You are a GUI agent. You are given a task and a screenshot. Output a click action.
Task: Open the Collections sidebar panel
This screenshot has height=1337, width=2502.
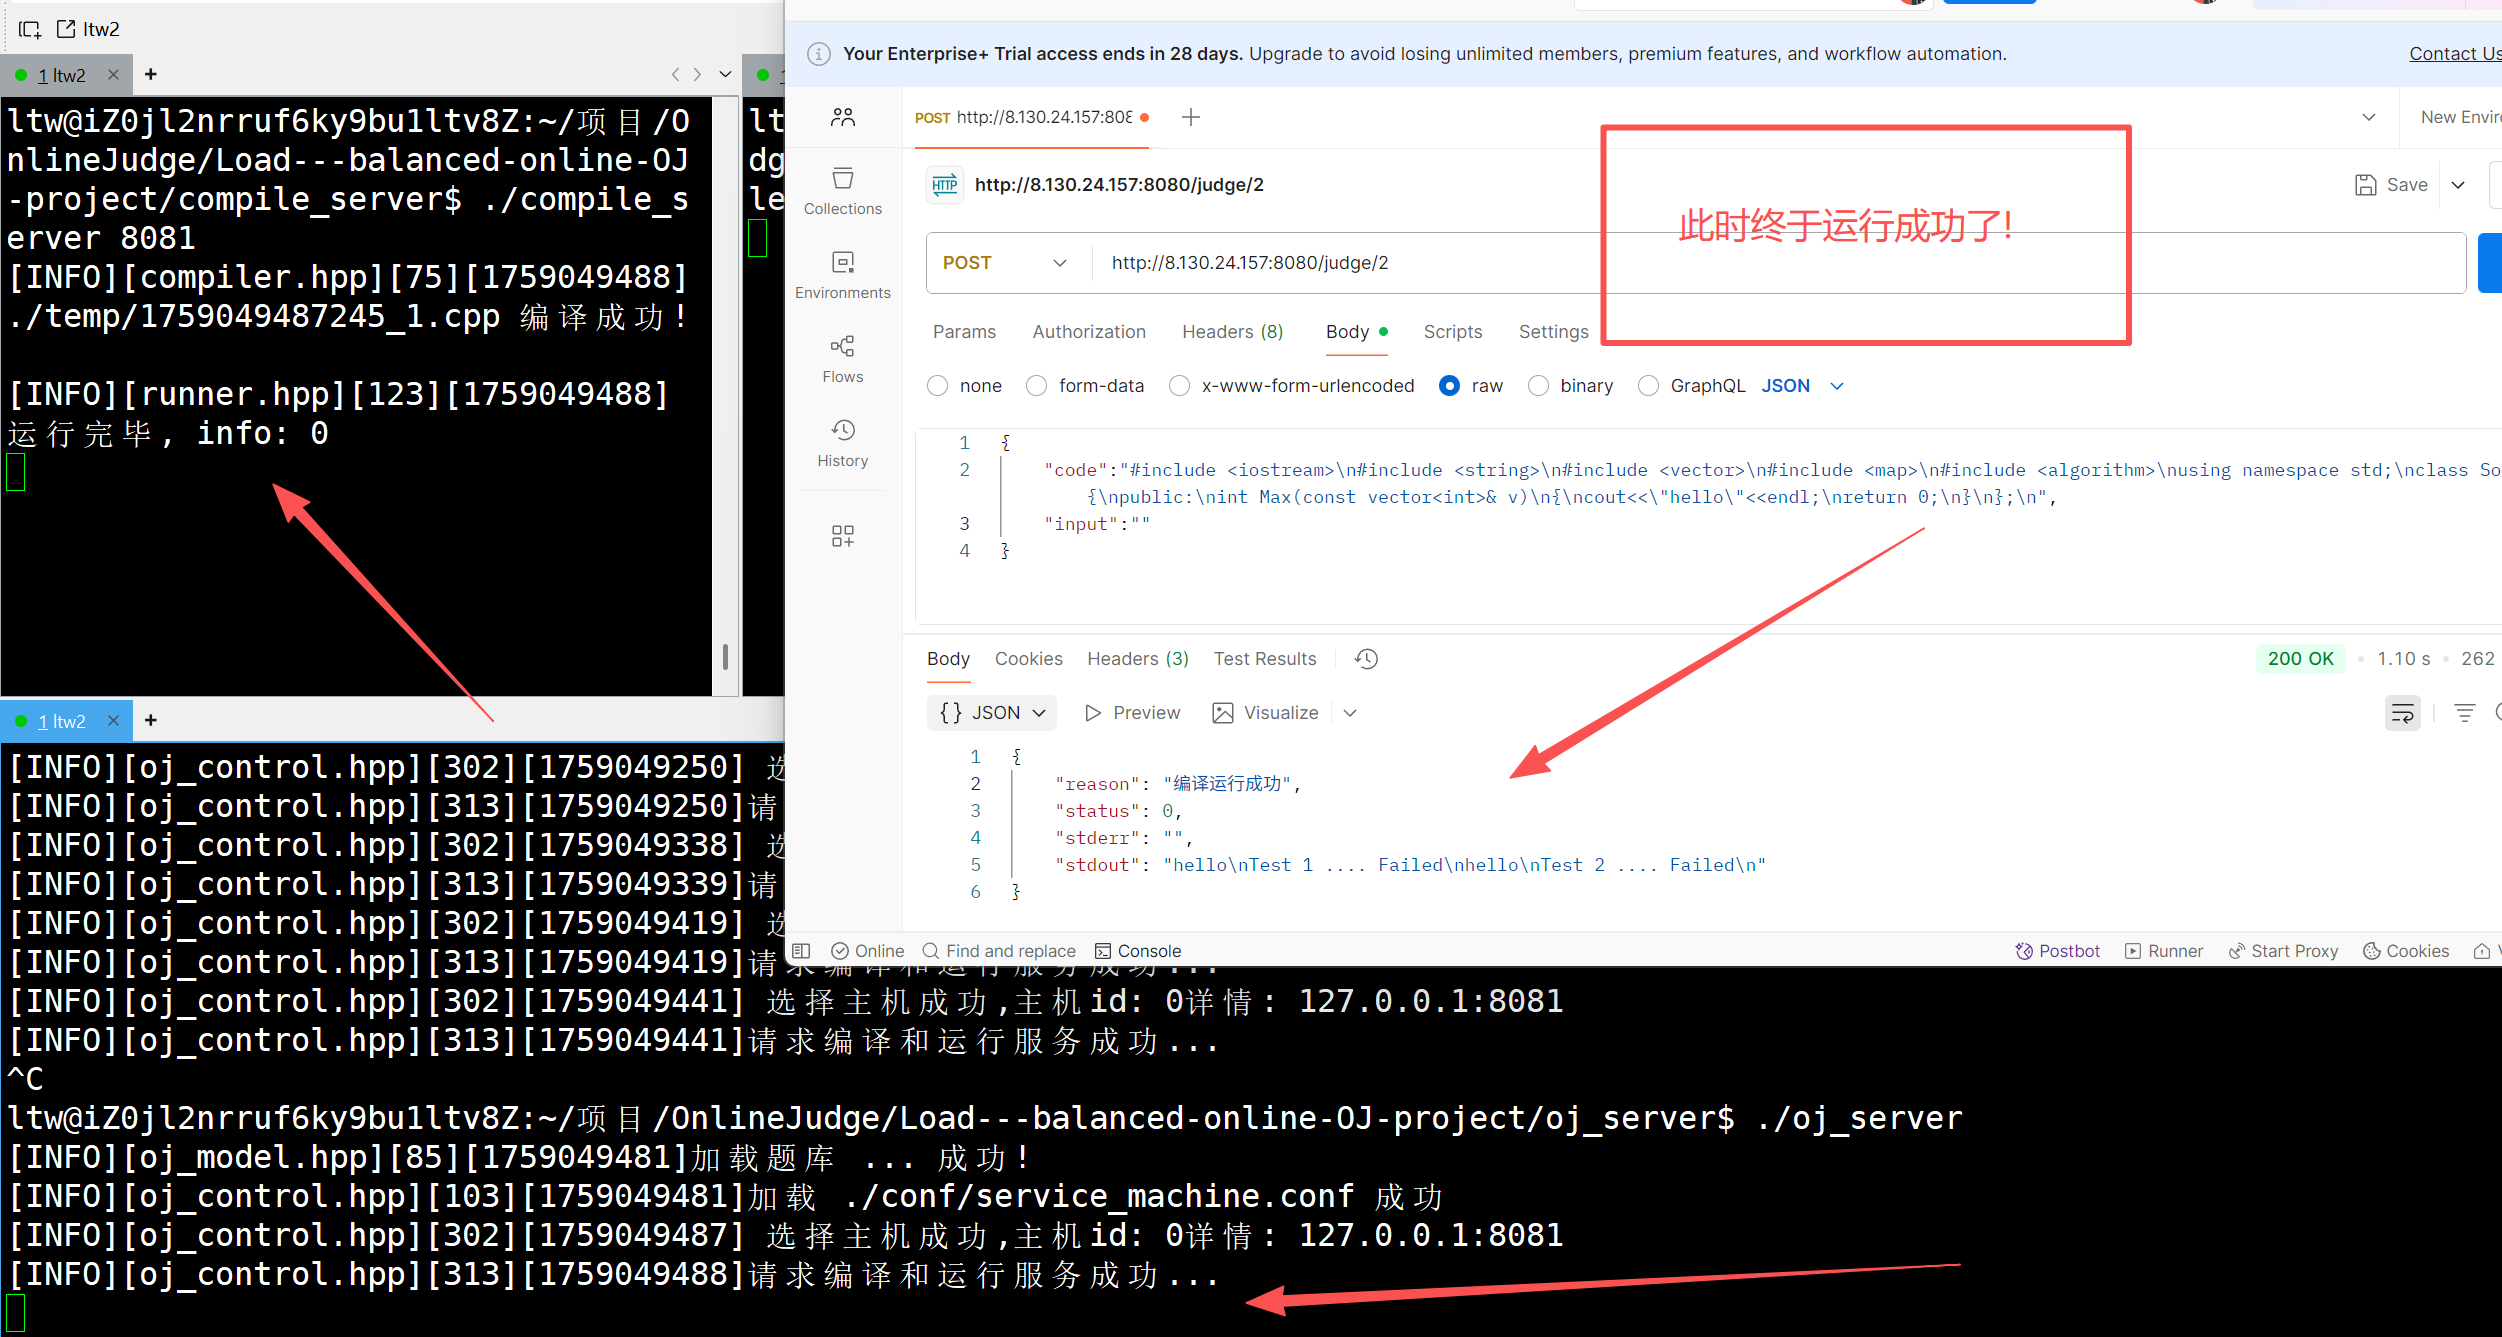coord(843,191)
